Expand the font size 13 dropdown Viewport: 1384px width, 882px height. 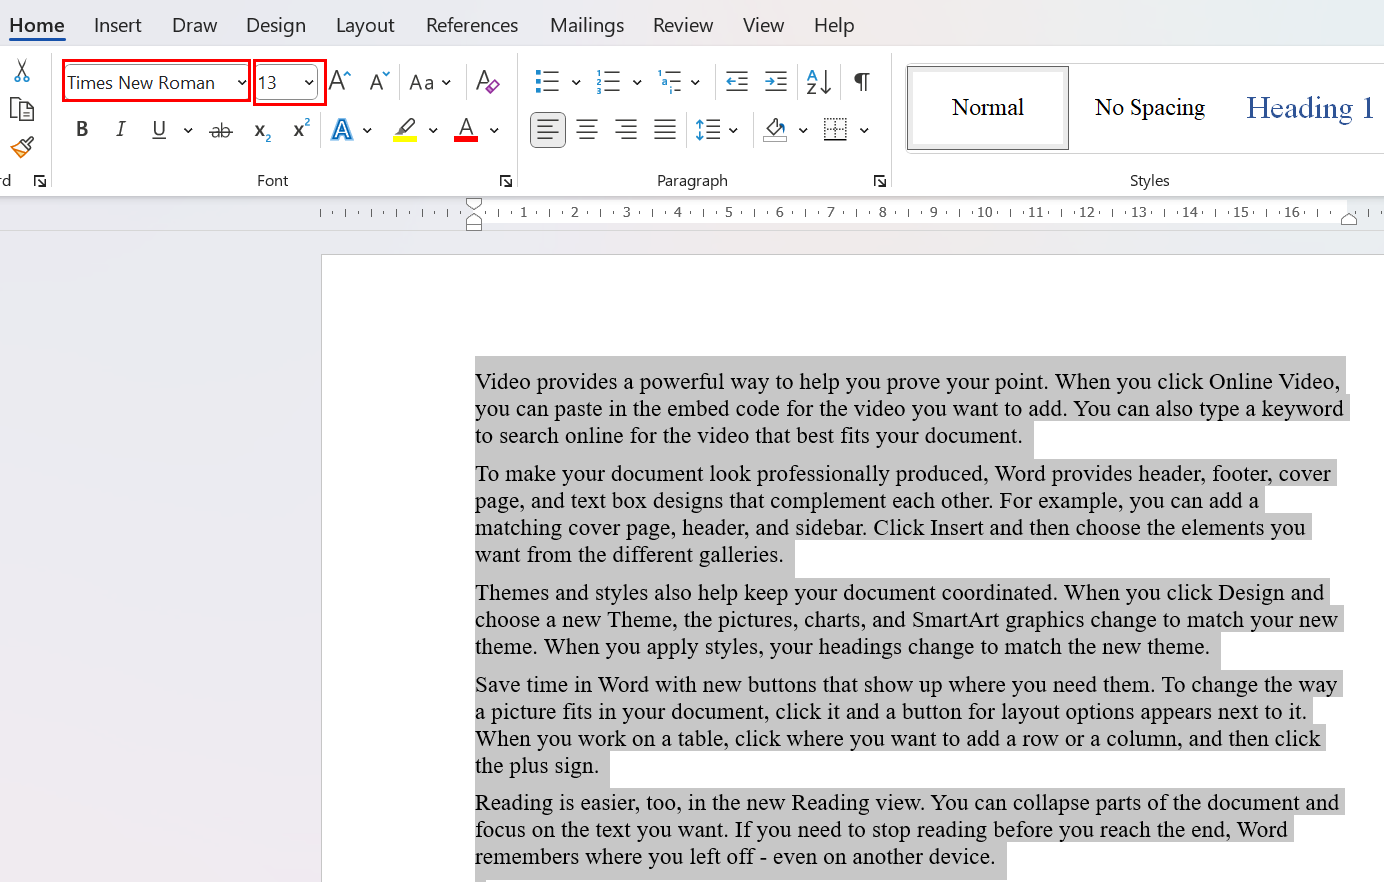[309, 82]
